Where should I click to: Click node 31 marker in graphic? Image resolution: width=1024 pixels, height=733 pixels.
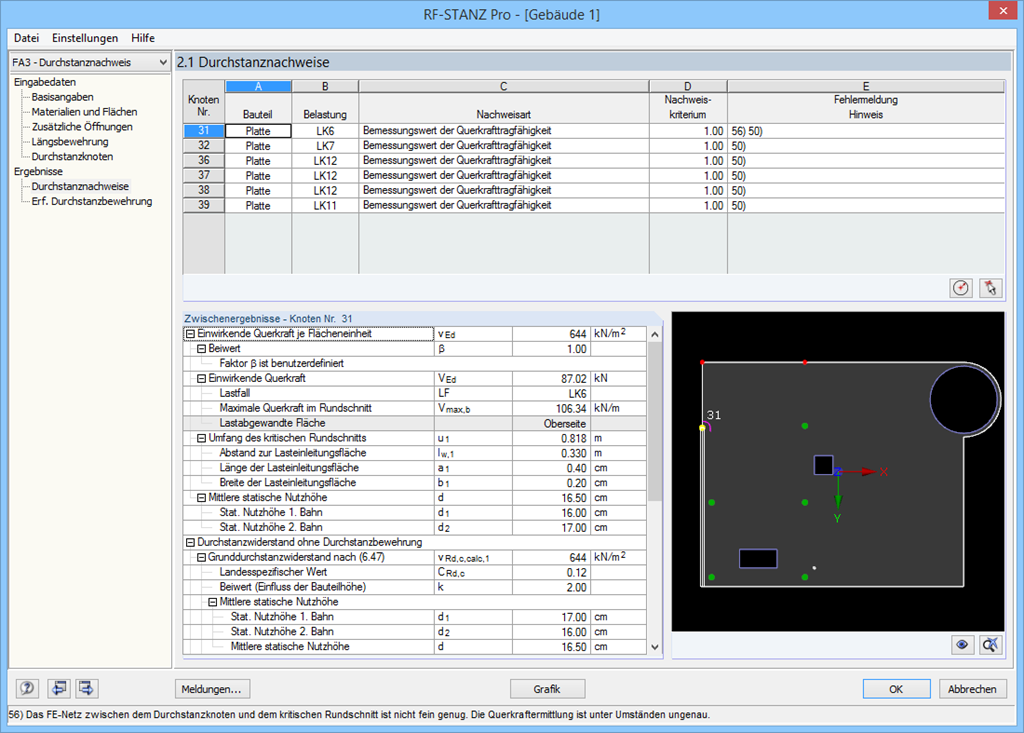point(703,428)
